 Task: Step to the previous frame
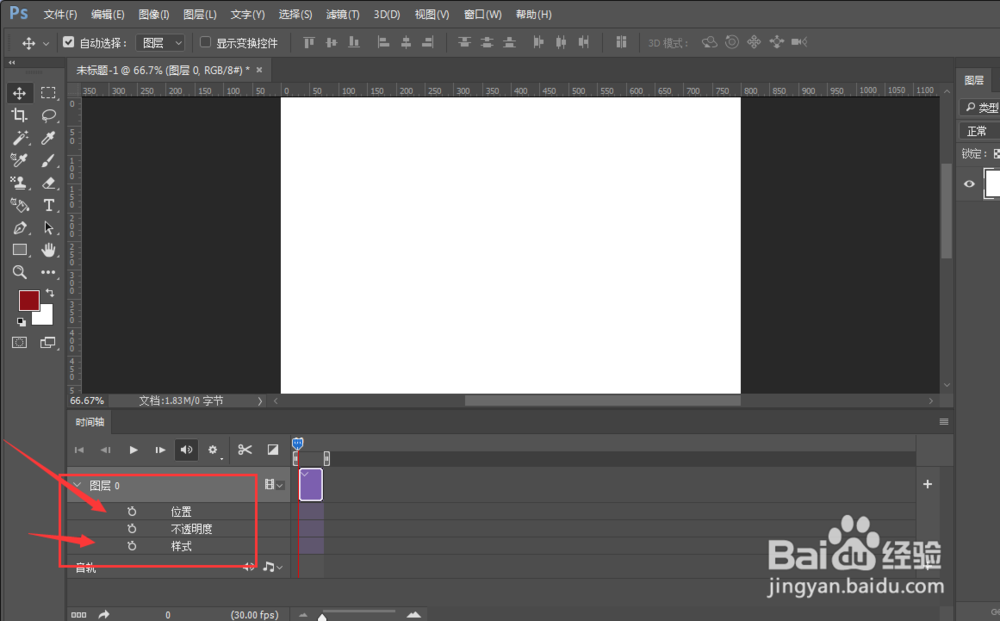[x=106, y=449]
